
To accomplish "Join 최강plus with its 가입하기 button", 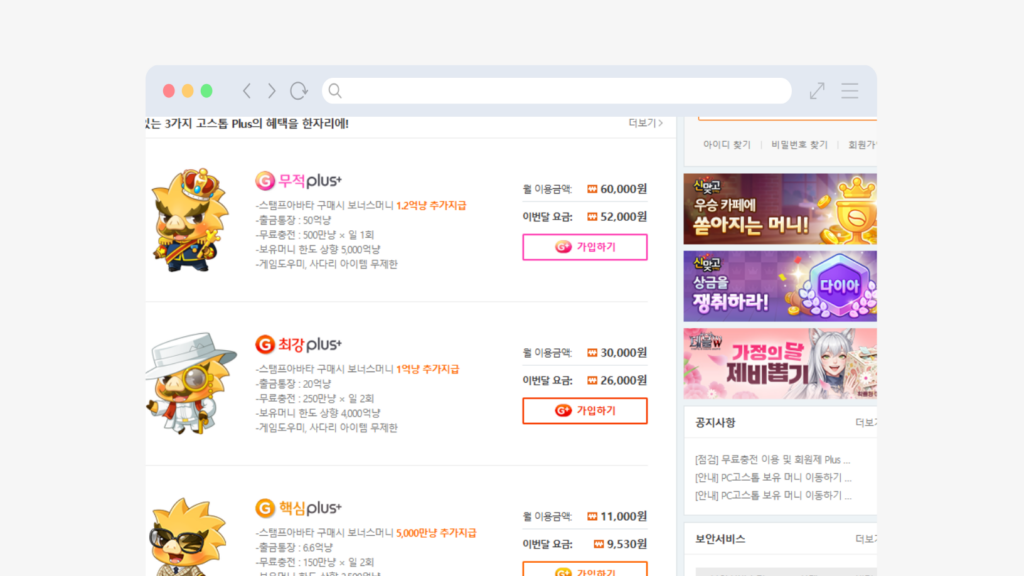I will click(584, 411).
